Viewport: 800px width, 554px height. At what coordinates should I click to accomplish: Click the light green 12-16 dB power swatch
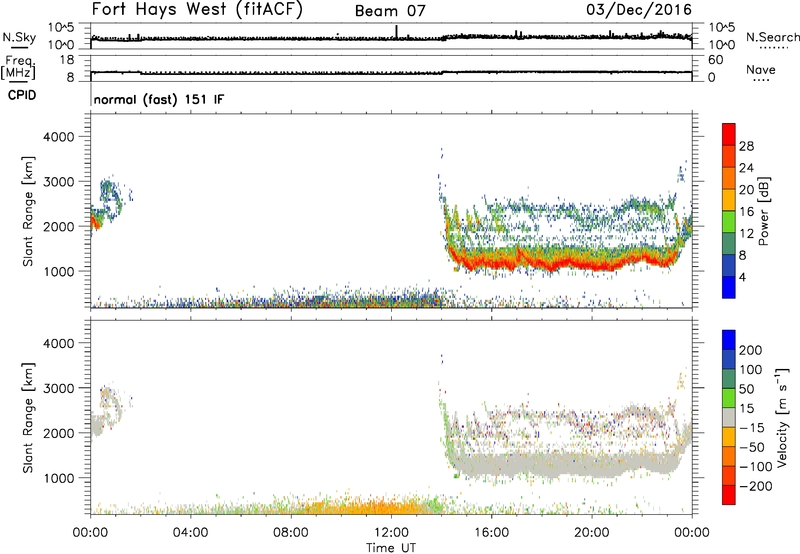pos(729,222)
